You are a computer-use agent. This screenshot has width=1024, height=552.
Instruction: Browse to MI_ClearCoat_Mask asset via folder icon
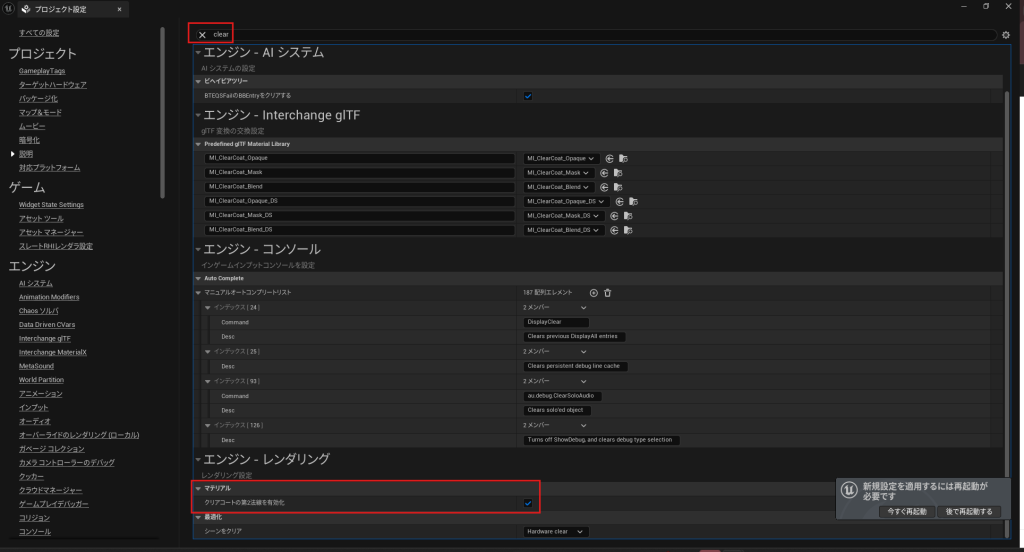pos(618,173)
